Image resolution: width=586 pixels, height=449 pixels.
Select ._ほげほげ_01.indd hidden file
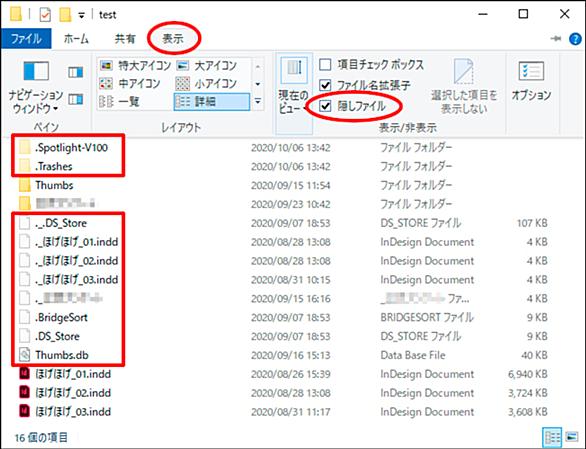click(x=77, y=242)
